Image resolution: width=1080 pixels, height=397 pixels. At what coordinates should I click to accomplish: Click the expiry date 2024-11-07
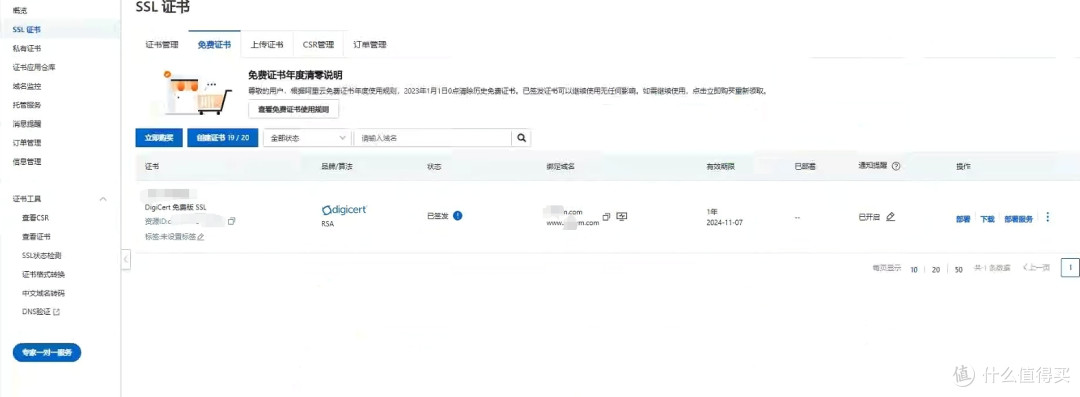[x=724, y=223]
